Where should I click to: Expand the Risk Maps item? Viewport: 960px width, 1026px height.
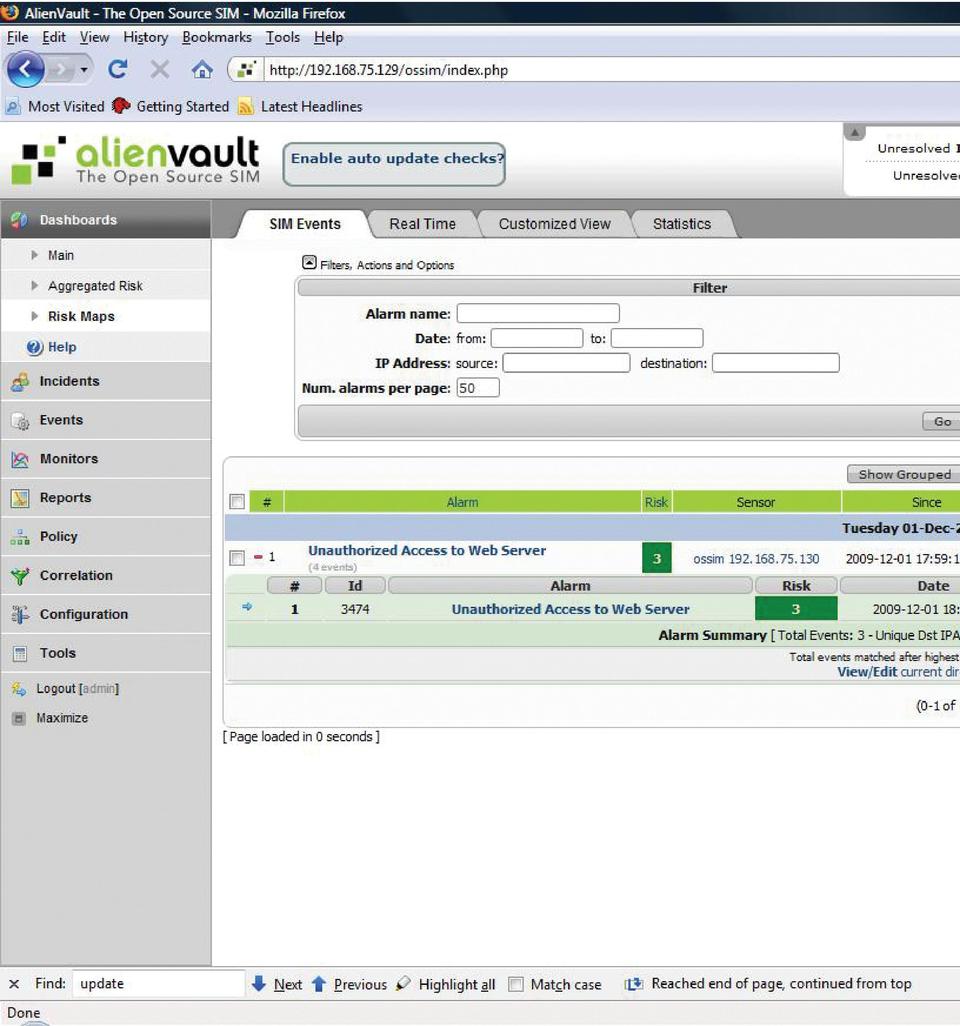[x=35, y=316]
